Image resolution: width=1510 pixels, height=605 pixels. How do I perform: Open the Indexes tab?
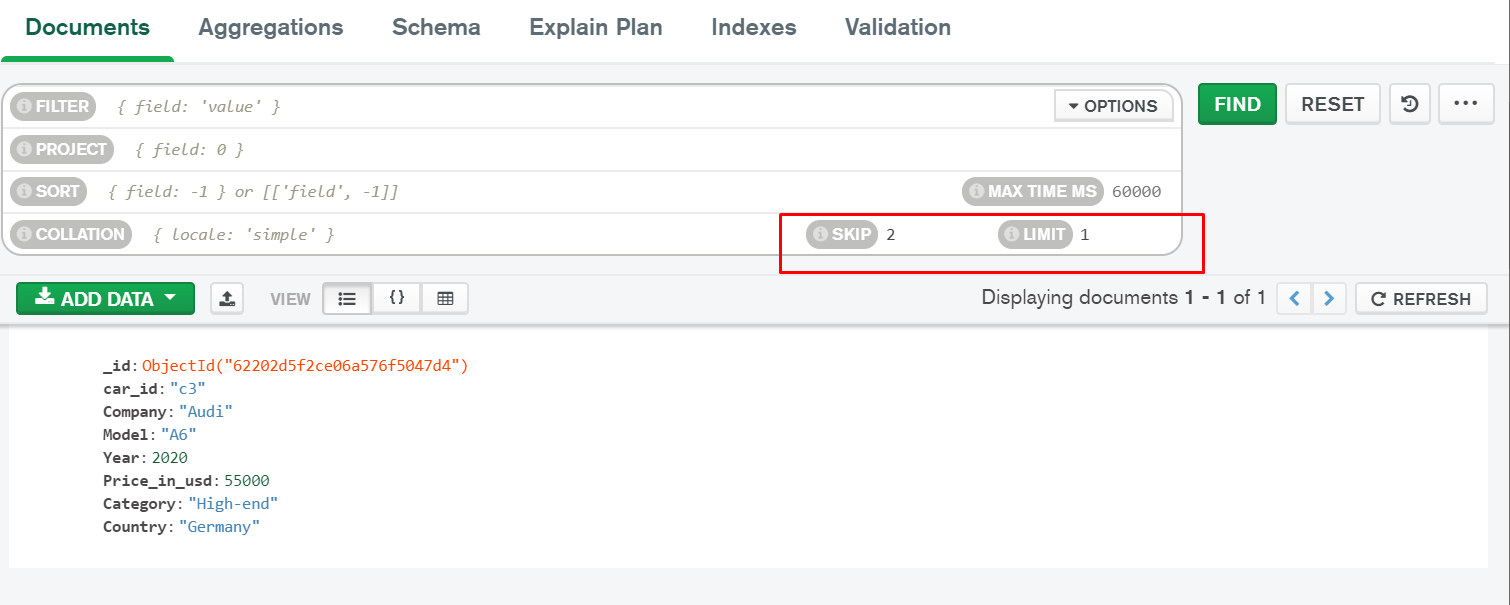coord(754,28)
